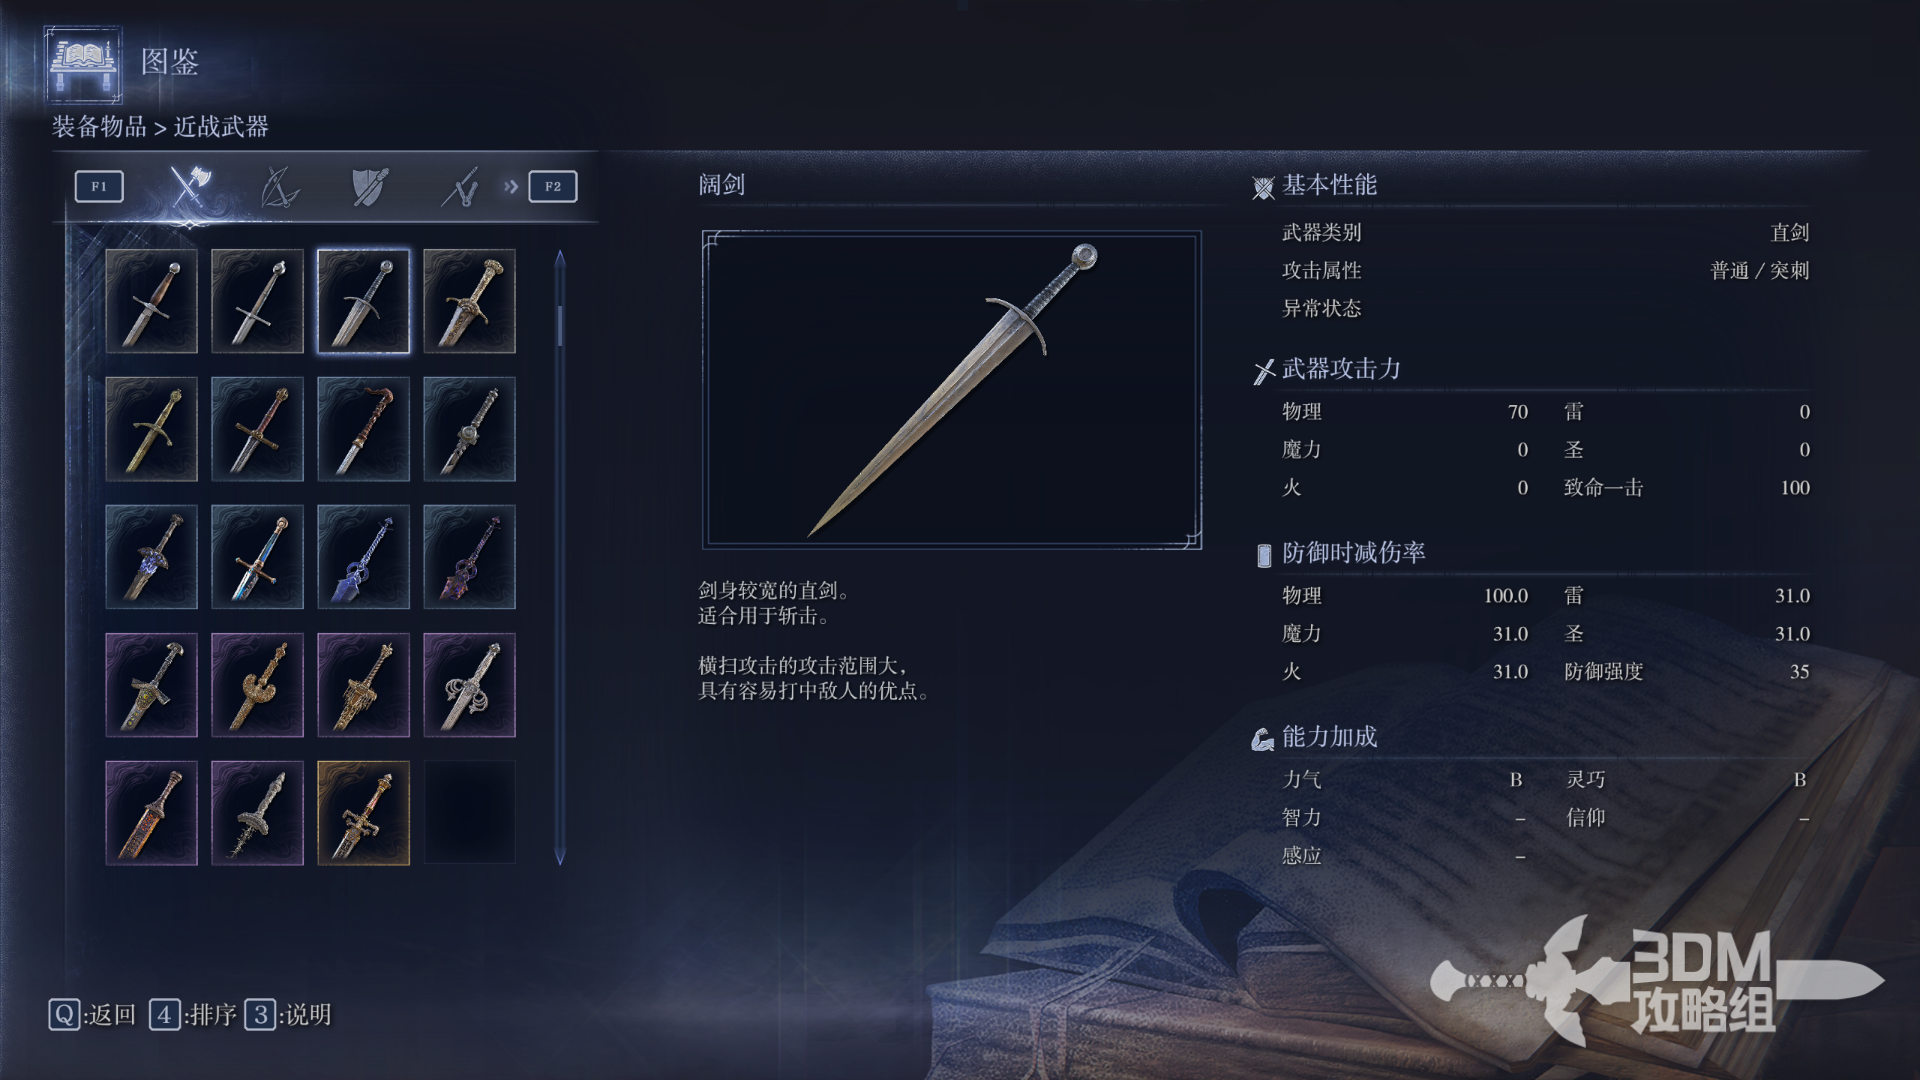The height and width of the screenshot is (1080, 1920).
Task: Click the 4 排序 sort option
Action: point(193,1015)
